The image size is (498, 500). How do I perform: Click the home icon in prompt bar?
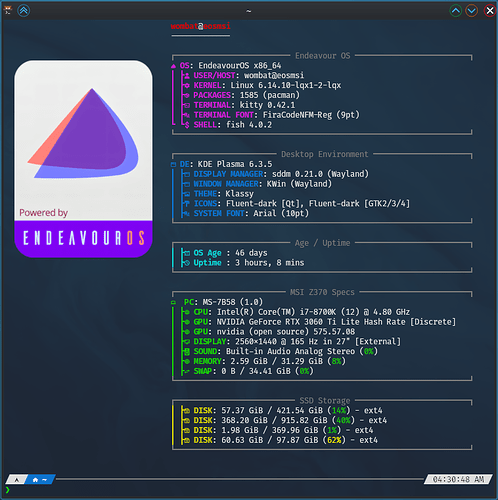[35, 480]
